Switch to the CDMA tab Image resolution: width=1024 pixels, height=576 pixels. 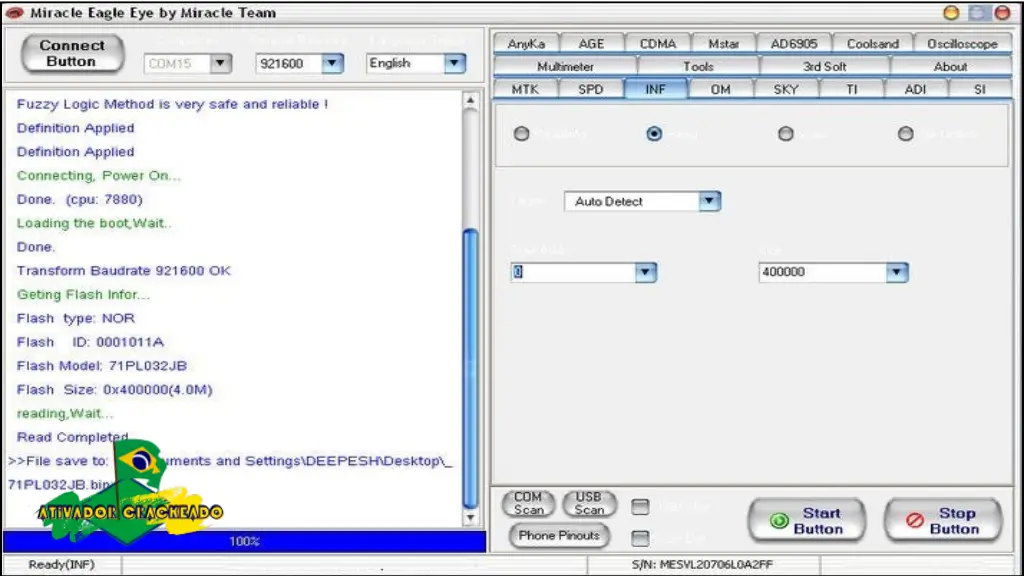(658, 44)
